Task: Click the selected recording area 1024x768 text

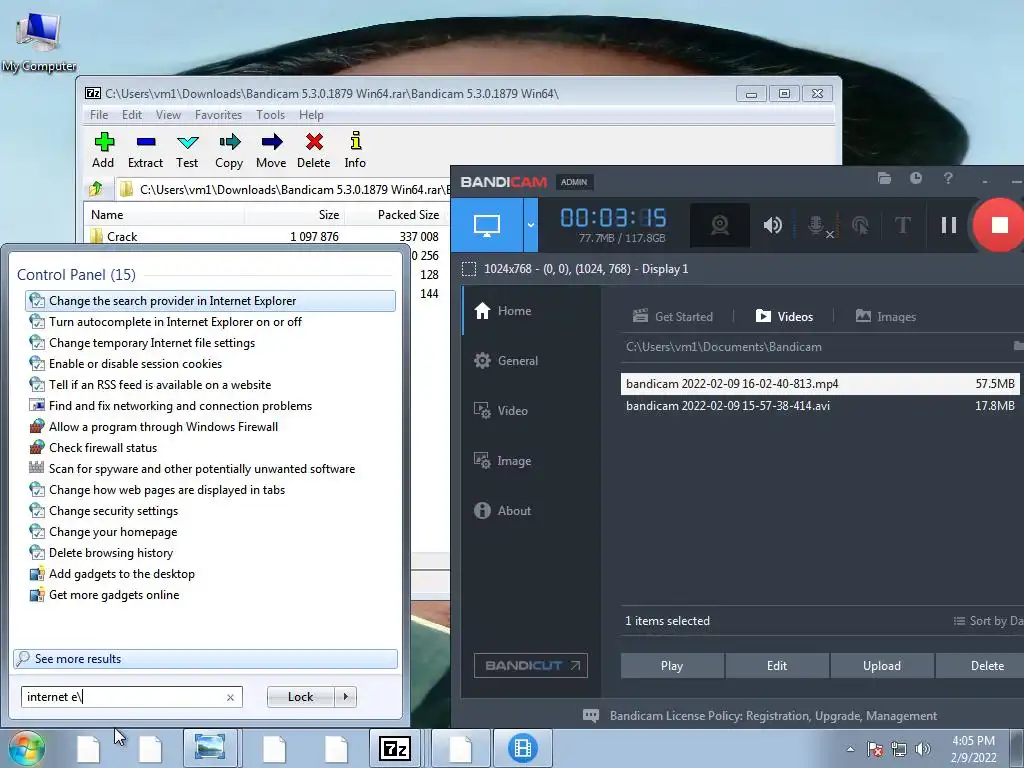Action: tap(586, 269)
